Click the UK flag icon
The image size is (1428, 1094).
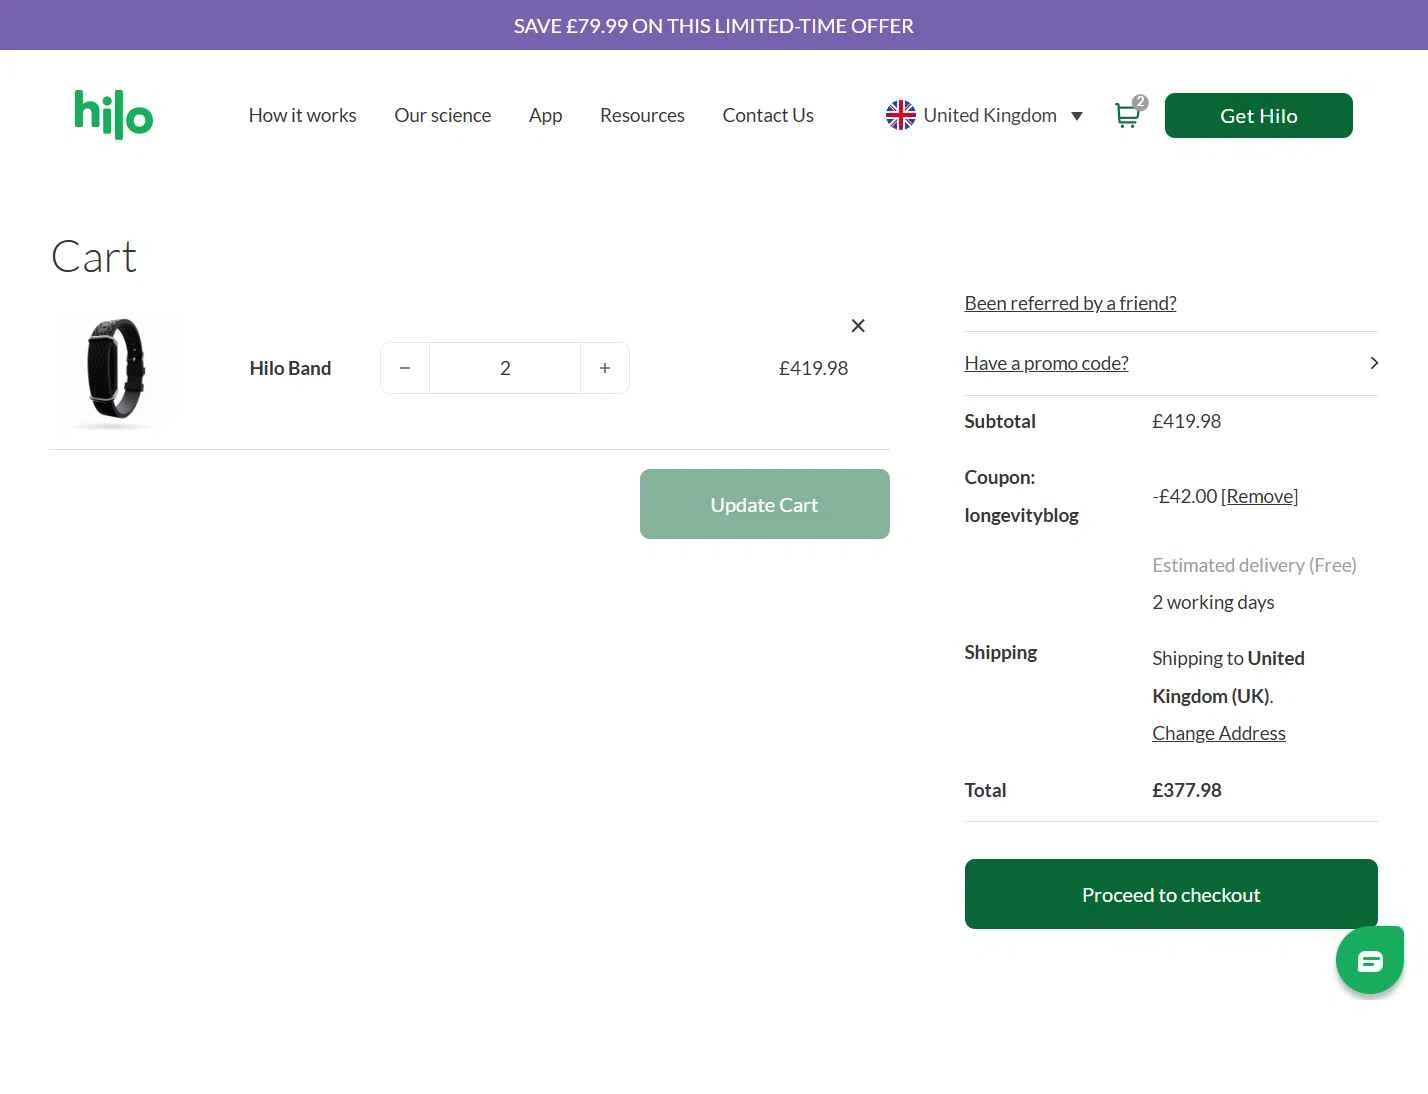(x=900, y=115)
